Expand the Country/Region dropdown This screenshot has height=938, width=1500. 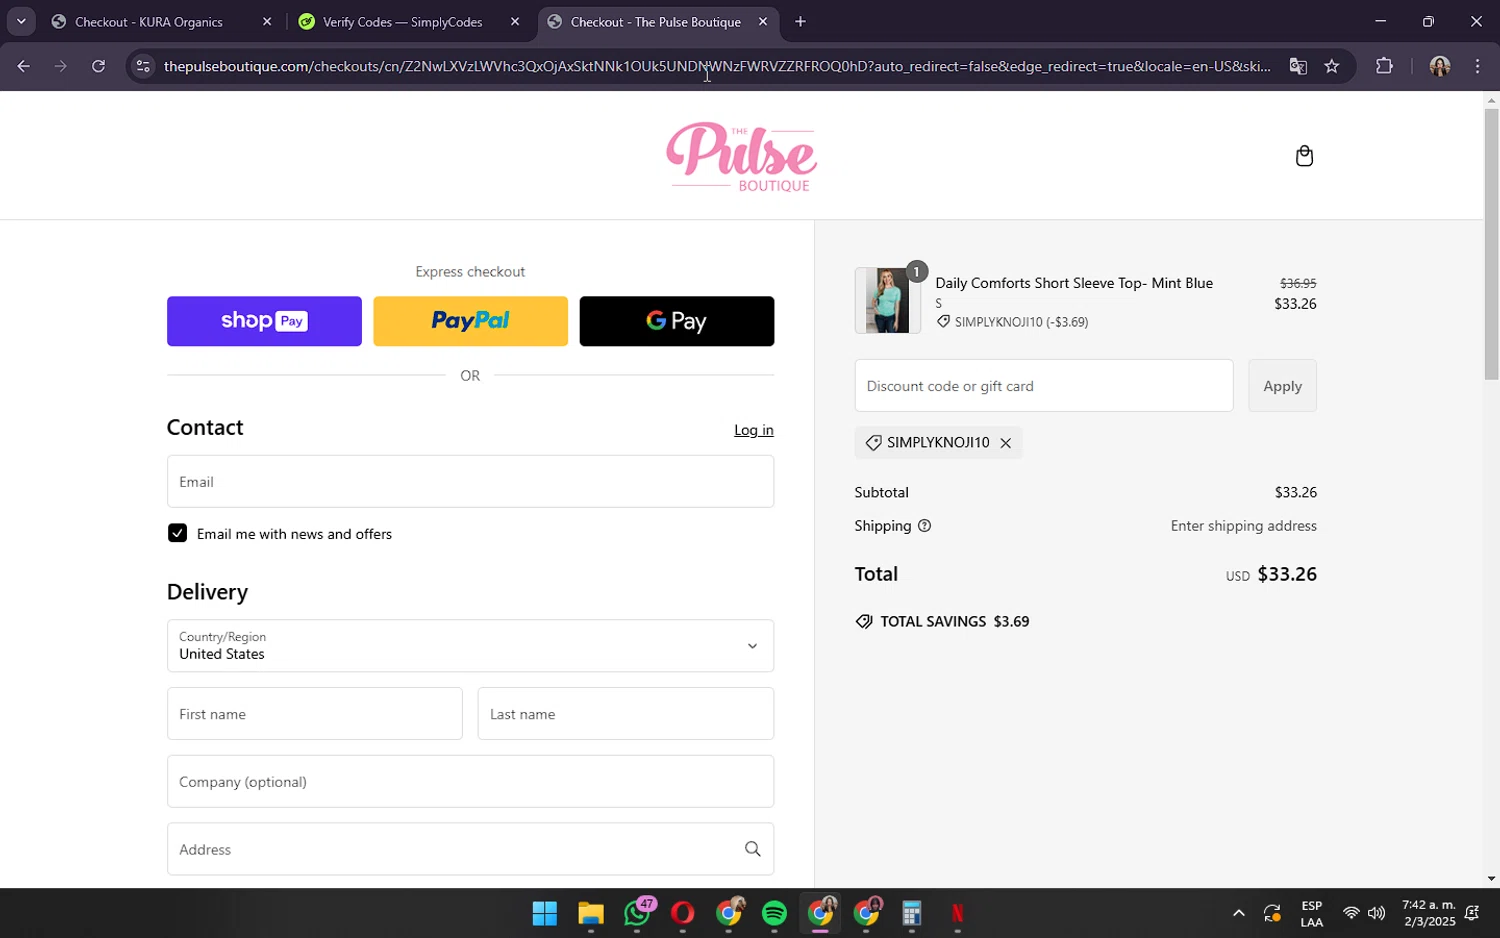click(470, 646)
